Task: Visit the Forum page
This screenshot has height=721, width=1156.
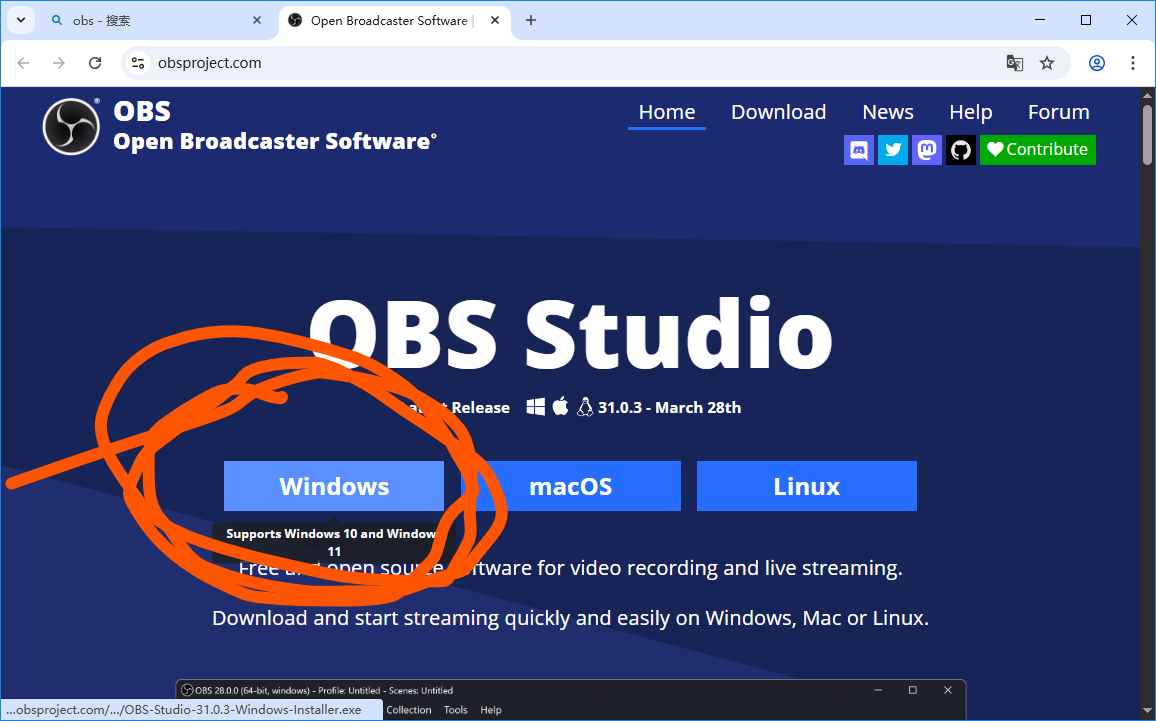Action: (x=1059, y=112)
